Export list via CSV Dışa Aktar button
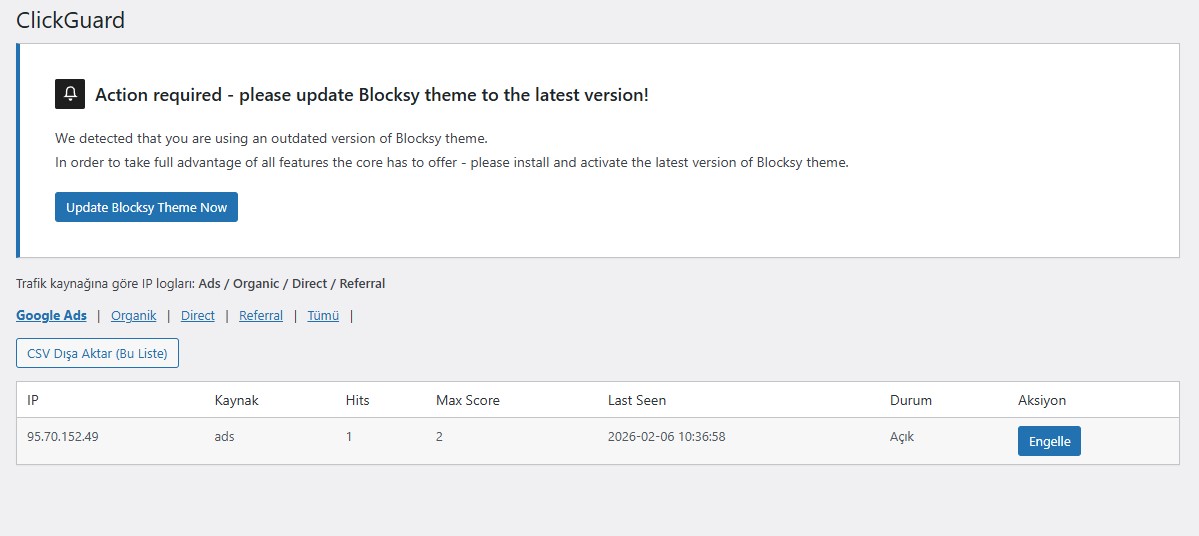The image size is (1199, 536). pyautogui.click(x=97, y=353)
